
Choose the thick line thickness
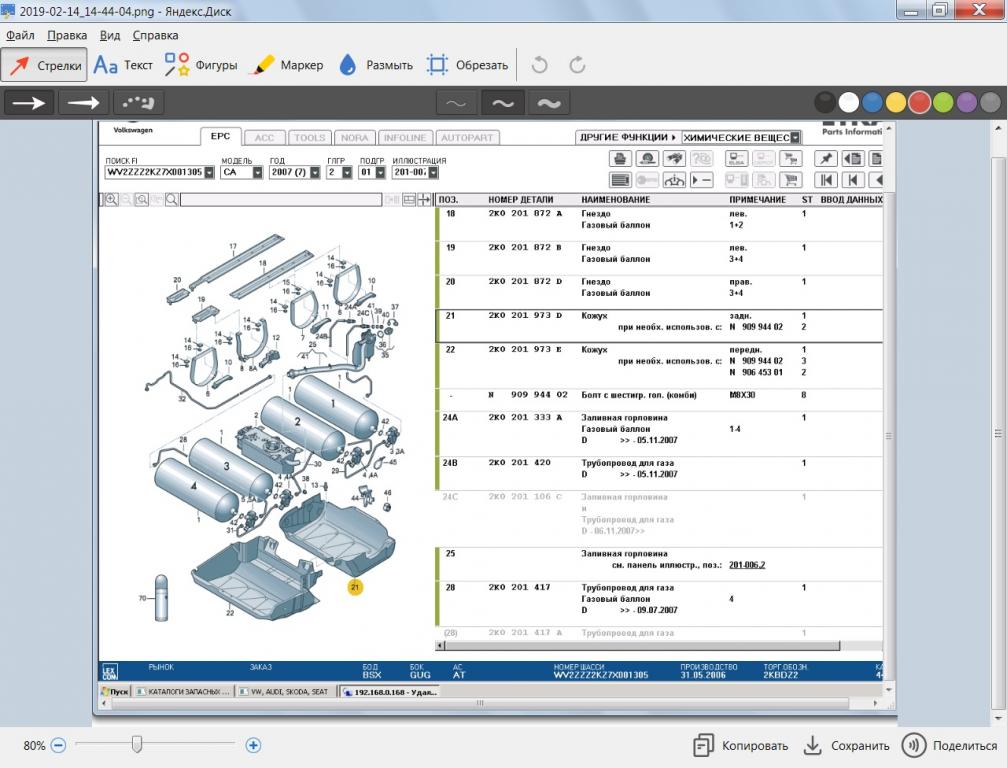coord(548,103)
